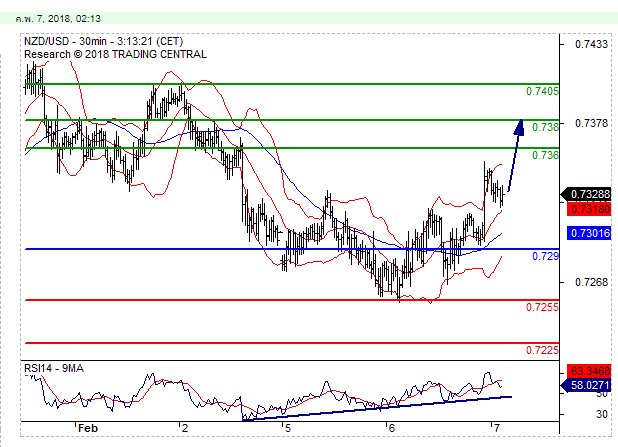Click the red 0.73180 price tag

589,209
